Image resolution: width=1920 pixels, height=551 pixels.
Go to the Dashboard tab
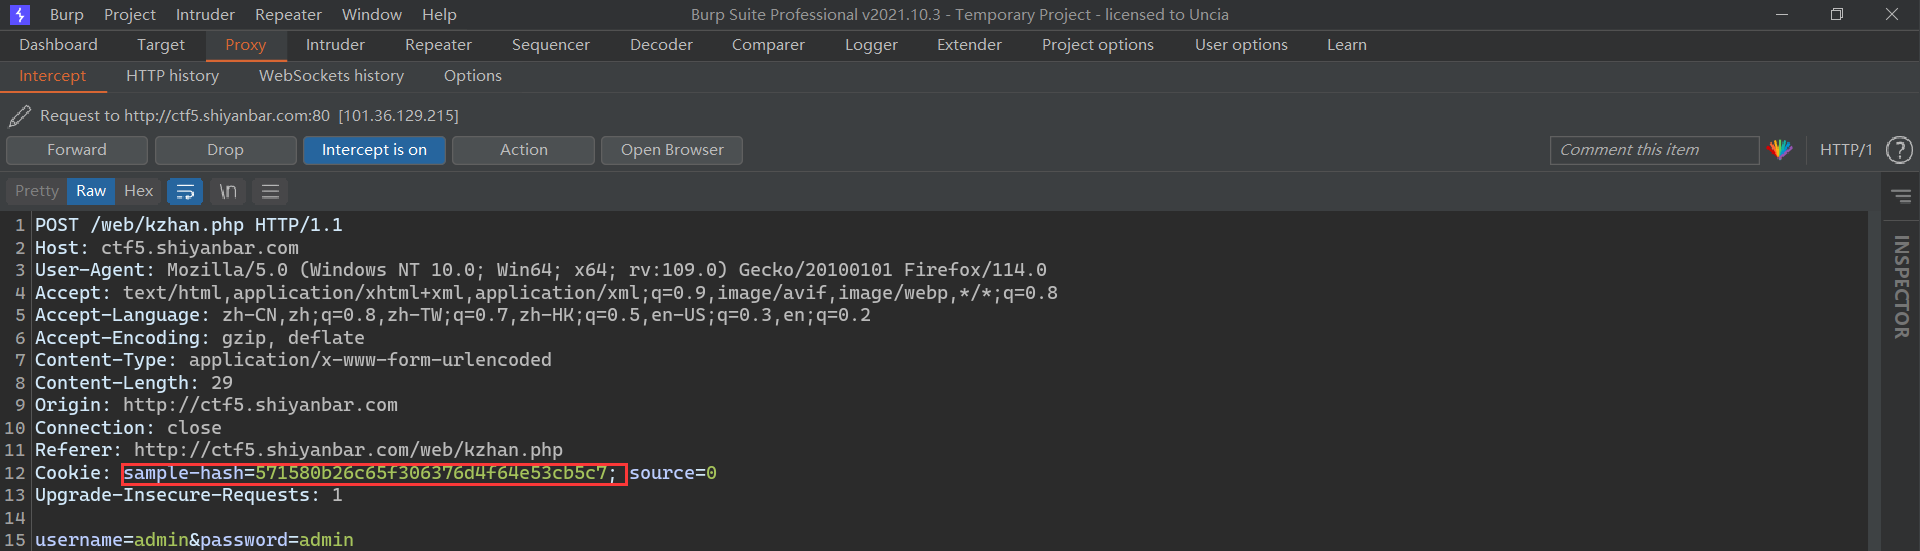pyautogui.click(x=58, y=45)
